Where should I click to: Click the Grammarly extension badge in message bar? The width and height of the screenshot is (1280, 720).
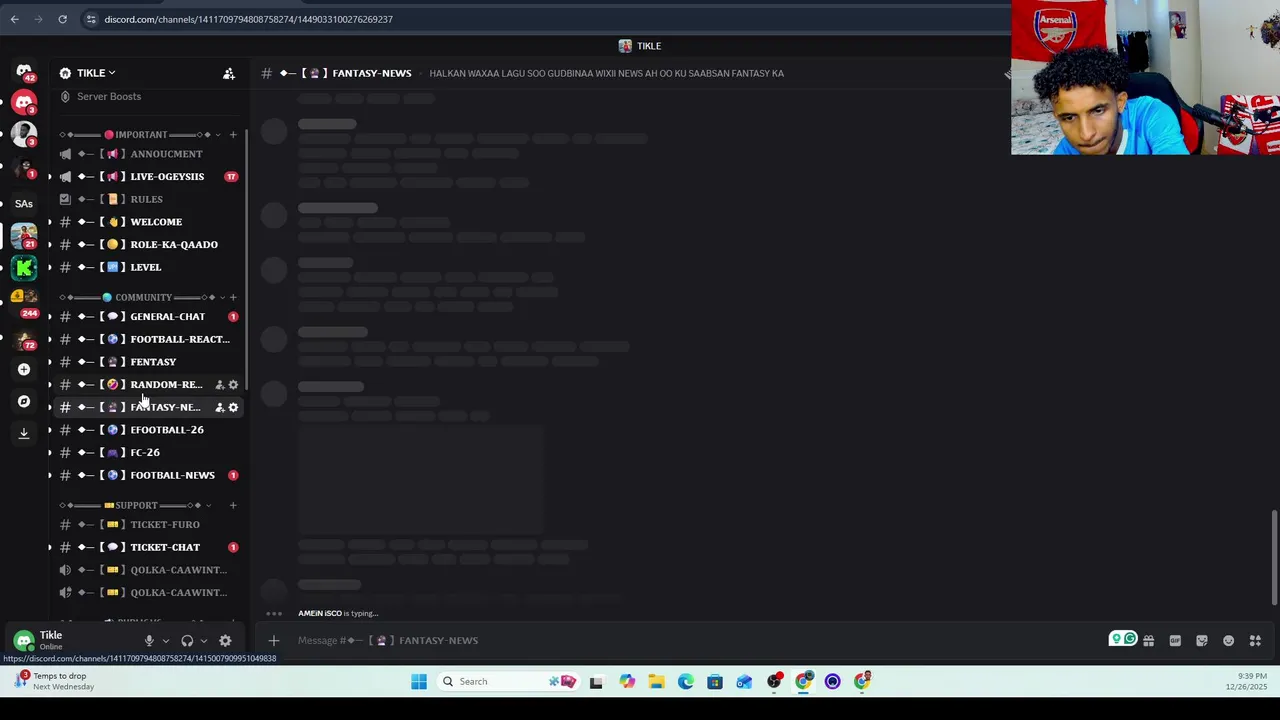coord(1123,639)
